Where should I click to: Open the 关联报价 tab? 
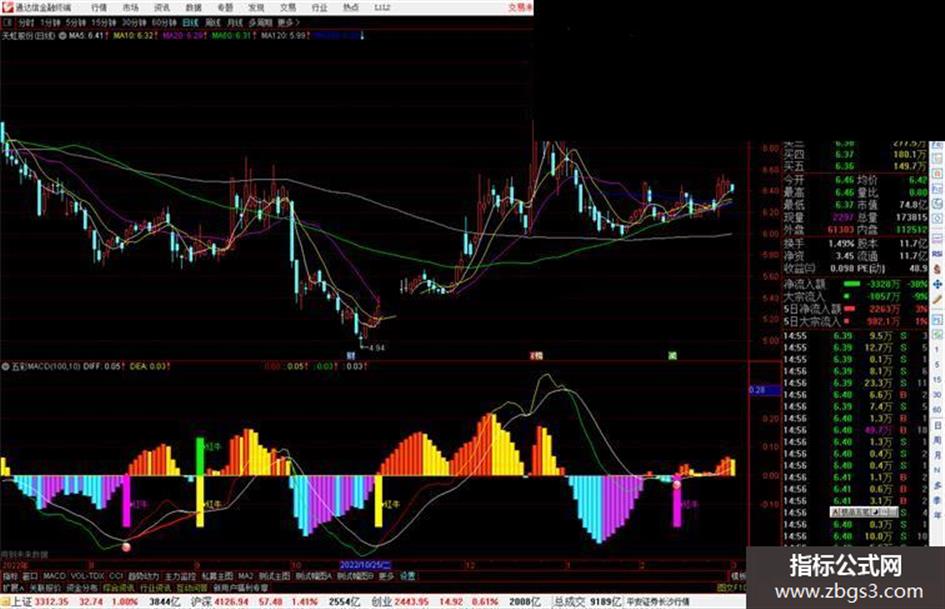point(45,587)
